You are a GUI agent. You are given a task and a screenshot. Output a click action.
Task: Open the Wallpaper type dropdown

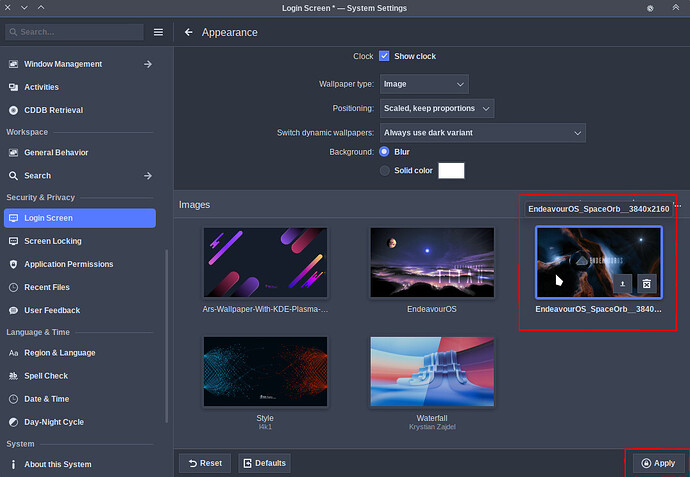point(424,84)
